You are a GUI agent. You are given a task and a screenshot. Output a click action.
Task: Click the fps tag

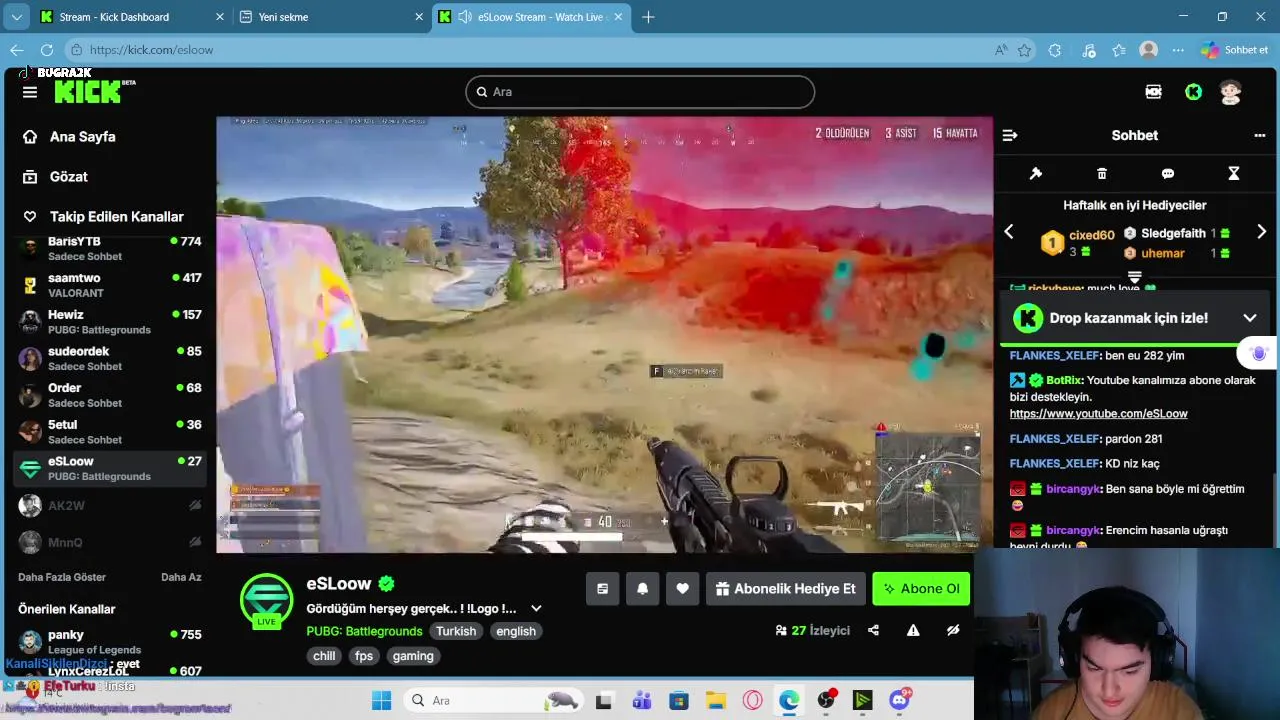(x=364, y=656)
